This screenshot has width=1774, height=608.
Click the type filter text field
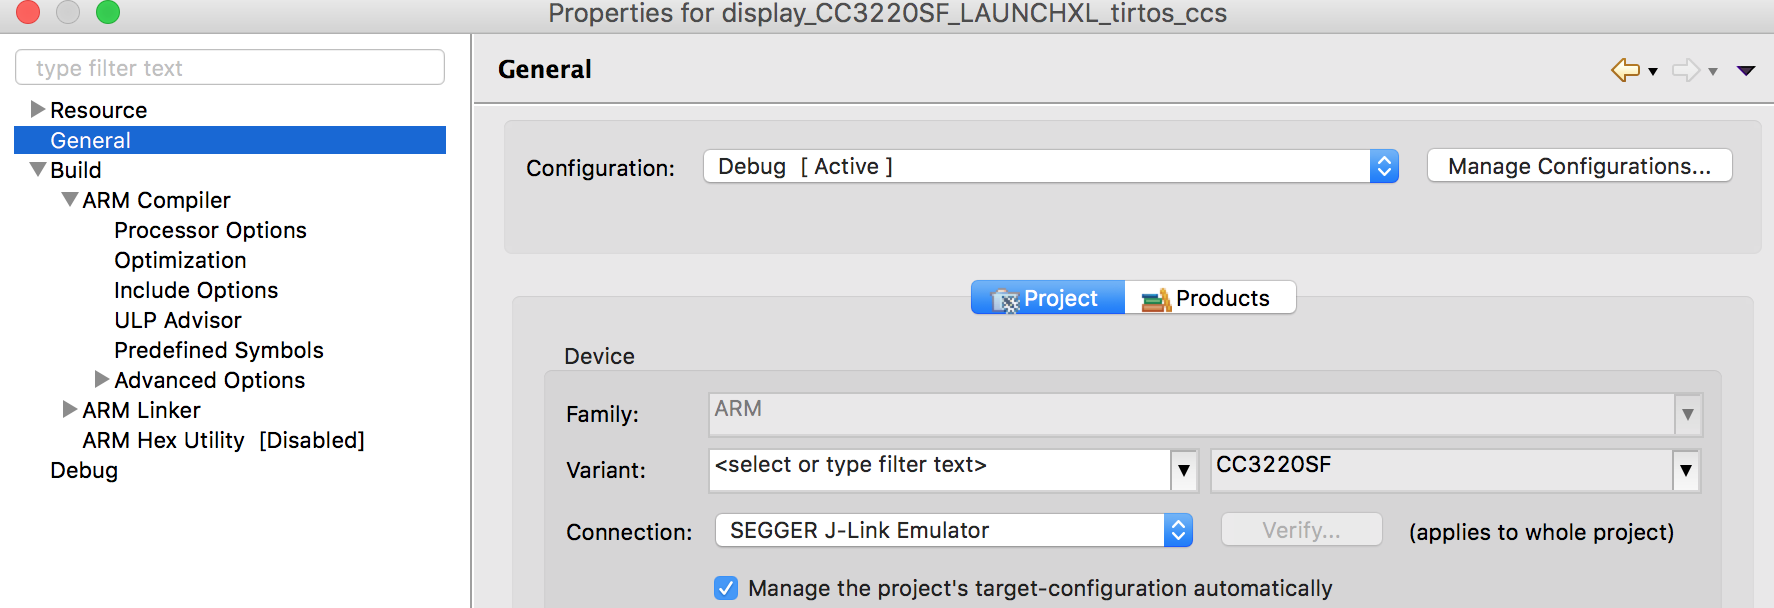click(230, 68)
